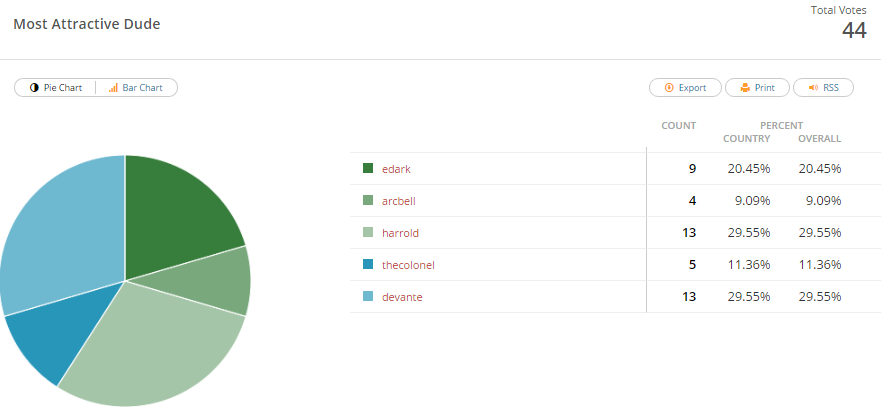Click the orange RSS speaker icon
Image resolution: width=889 pixels, height=414 pixels.
[814, 88]
